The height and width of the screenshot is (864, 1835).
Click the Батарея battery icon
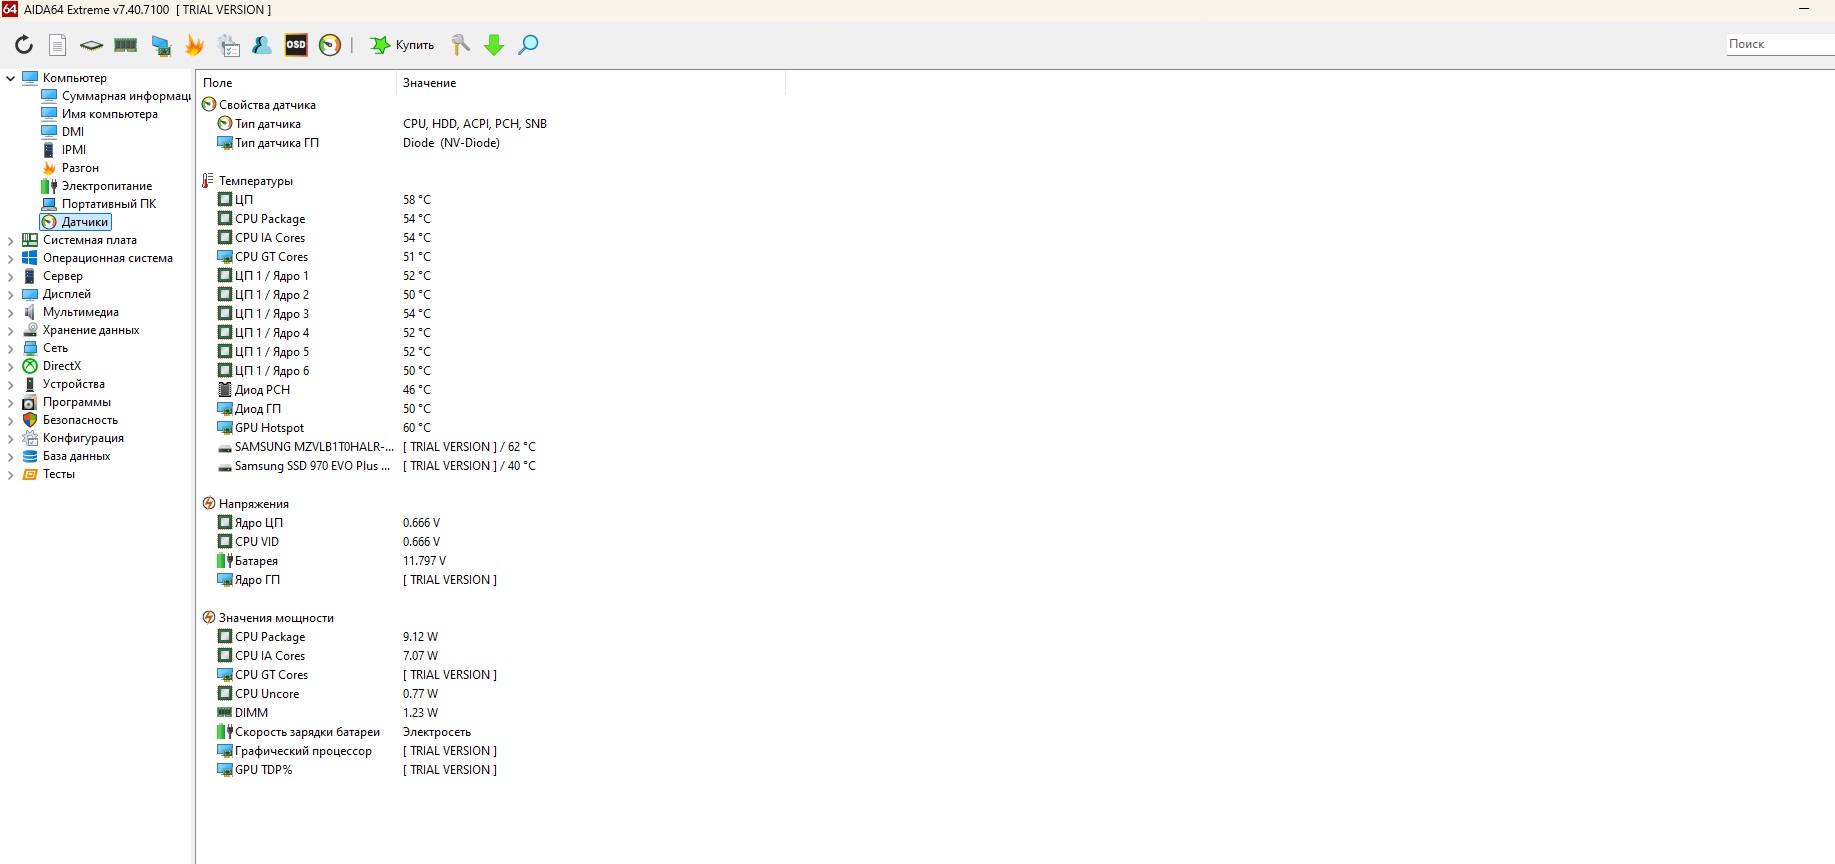coord(225,561)
